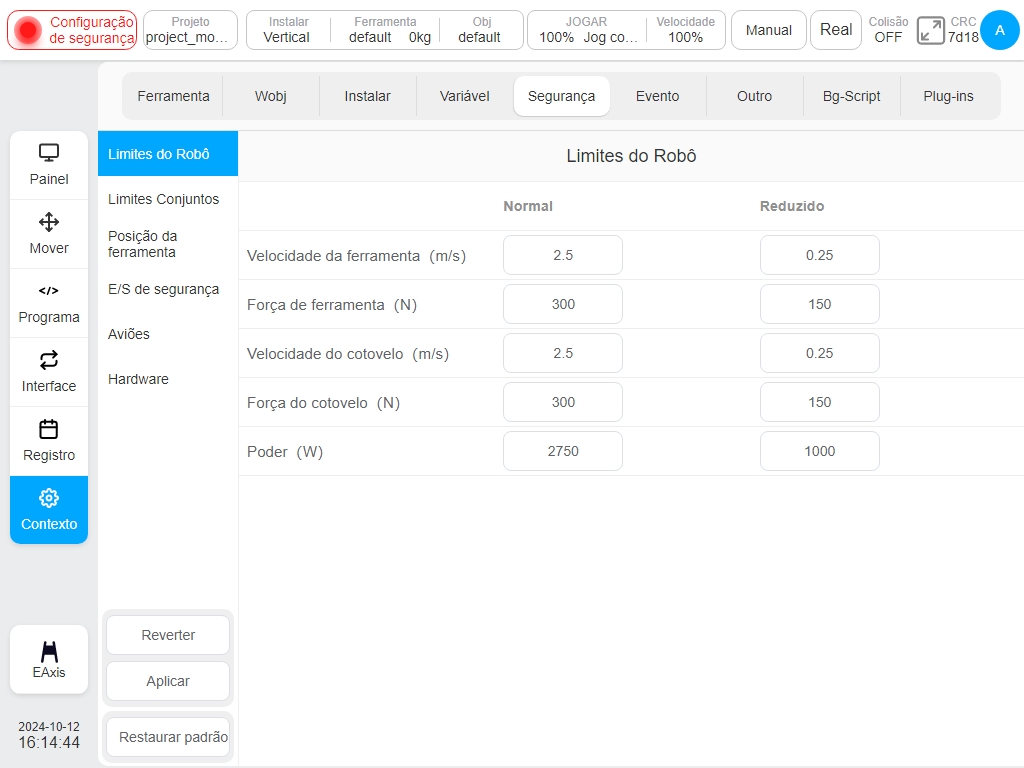
Task: Open the Registro calendar icon
Action: point(49,429)
